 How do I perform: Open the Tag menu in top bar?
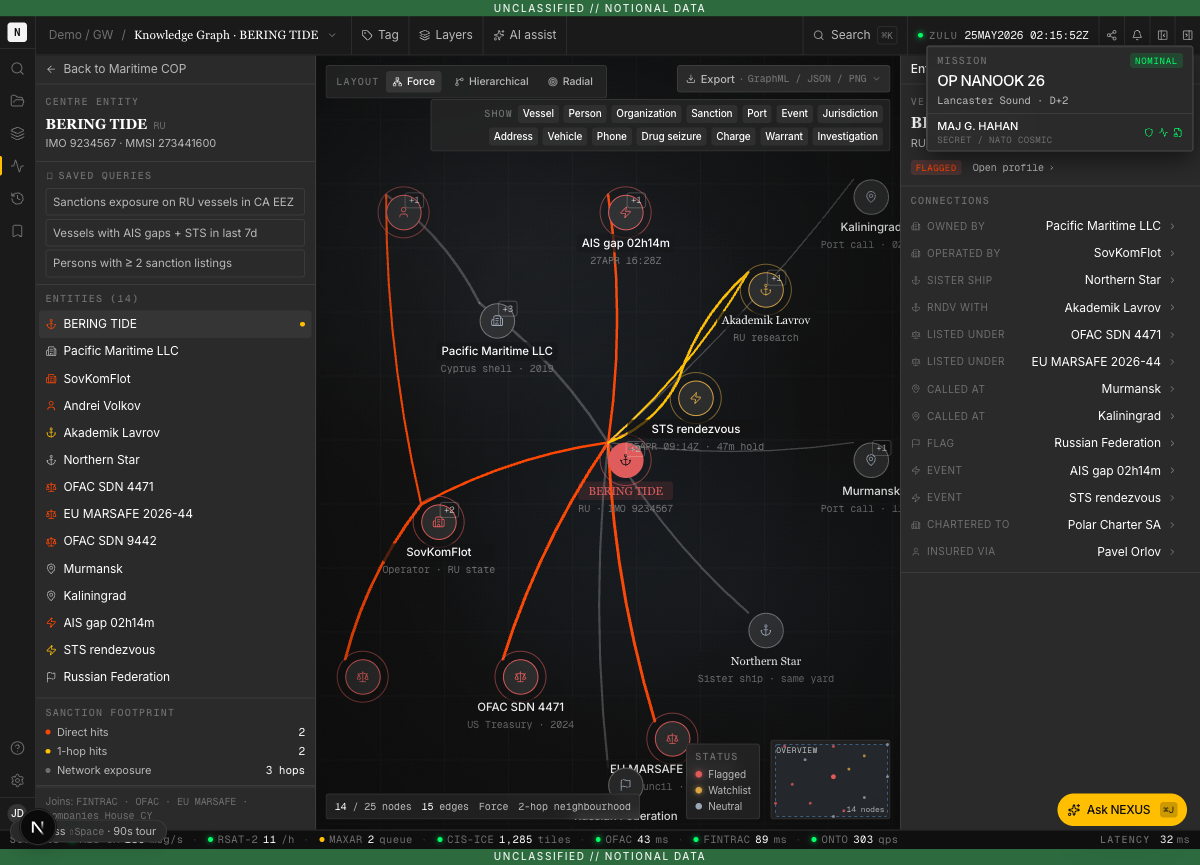pos(380,35)
